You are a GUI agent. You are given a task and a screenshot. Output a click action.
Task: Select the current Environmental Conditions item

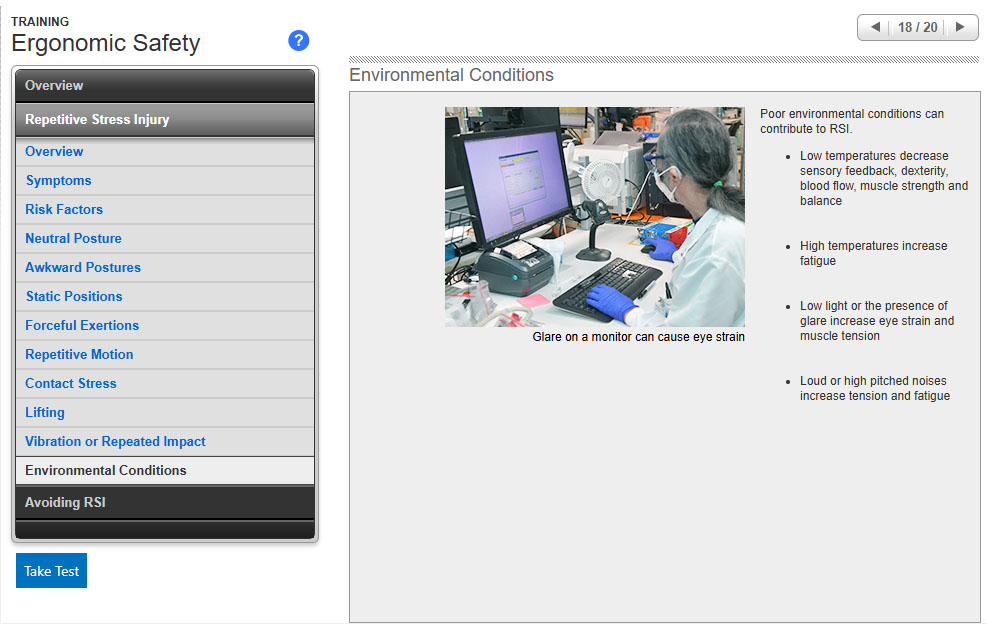tap(105, 471)
